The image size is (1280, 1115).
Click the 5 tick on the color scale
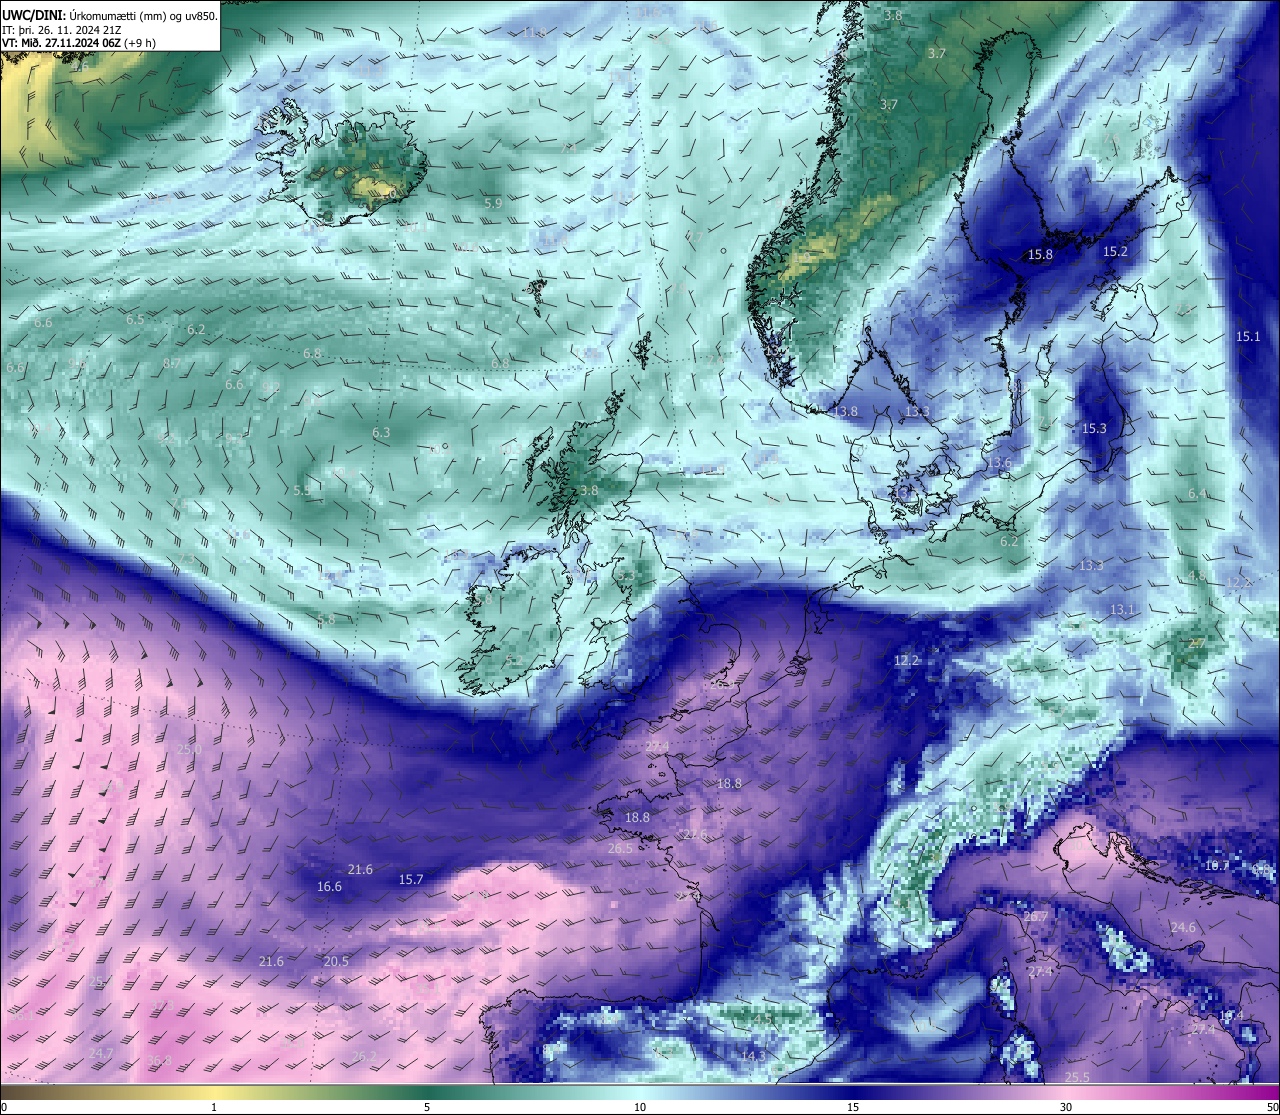tap(427, 1107)
